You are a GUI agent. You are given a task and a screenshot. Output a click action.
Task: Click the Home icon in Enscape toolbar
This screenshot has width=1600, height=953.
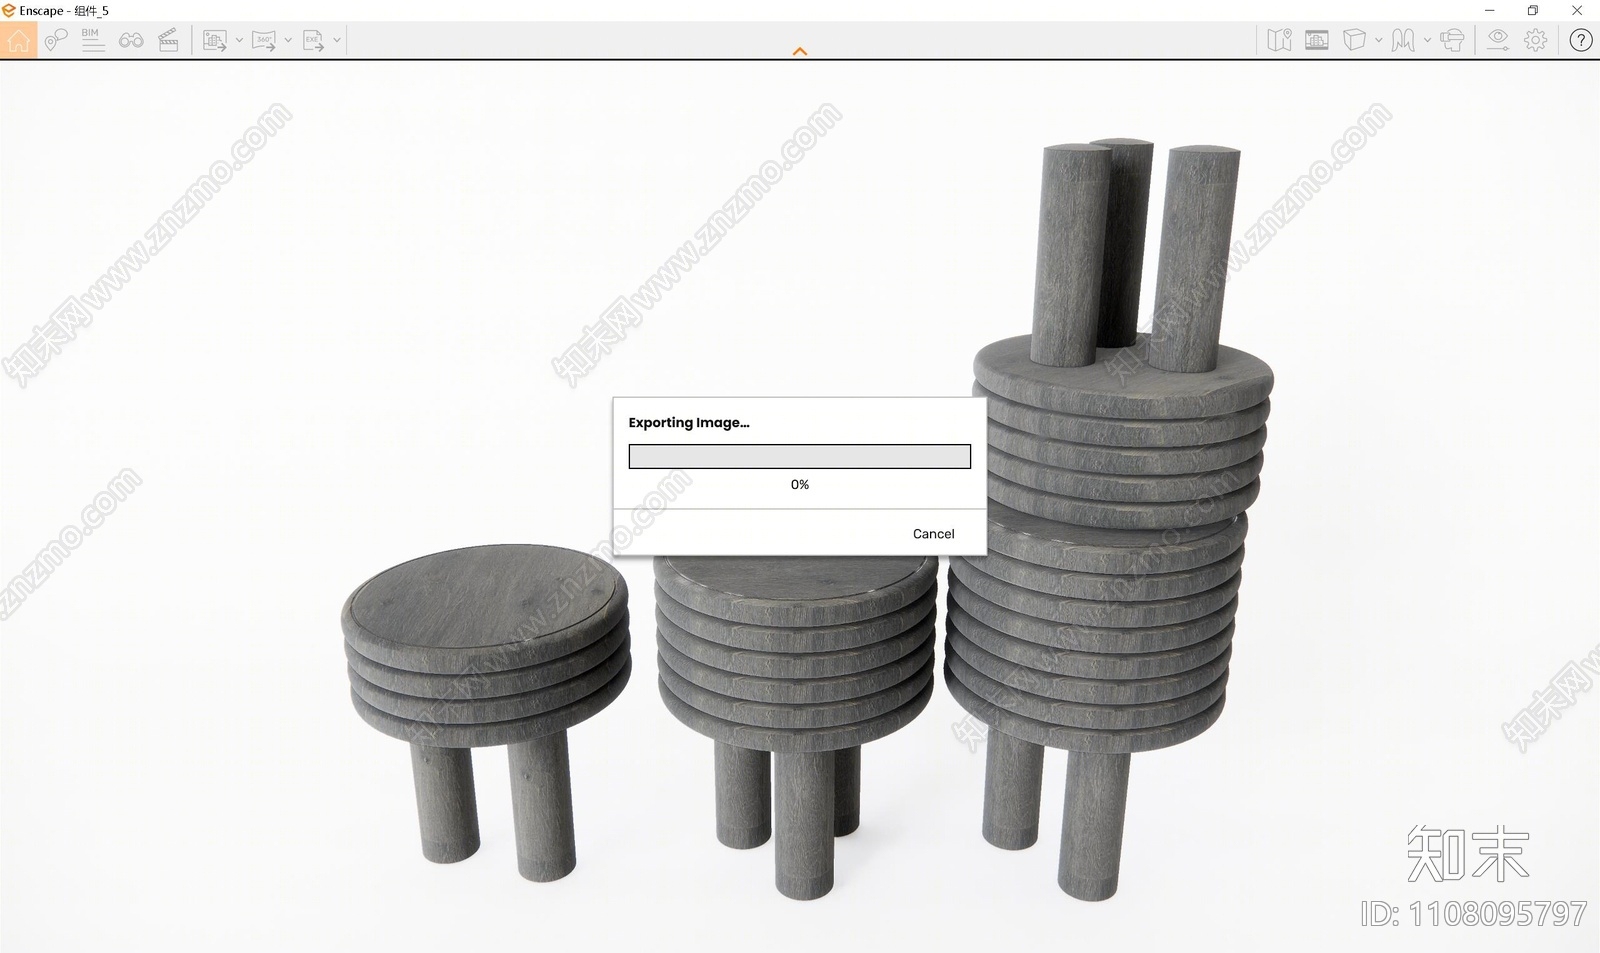click(x=18, y=40)
